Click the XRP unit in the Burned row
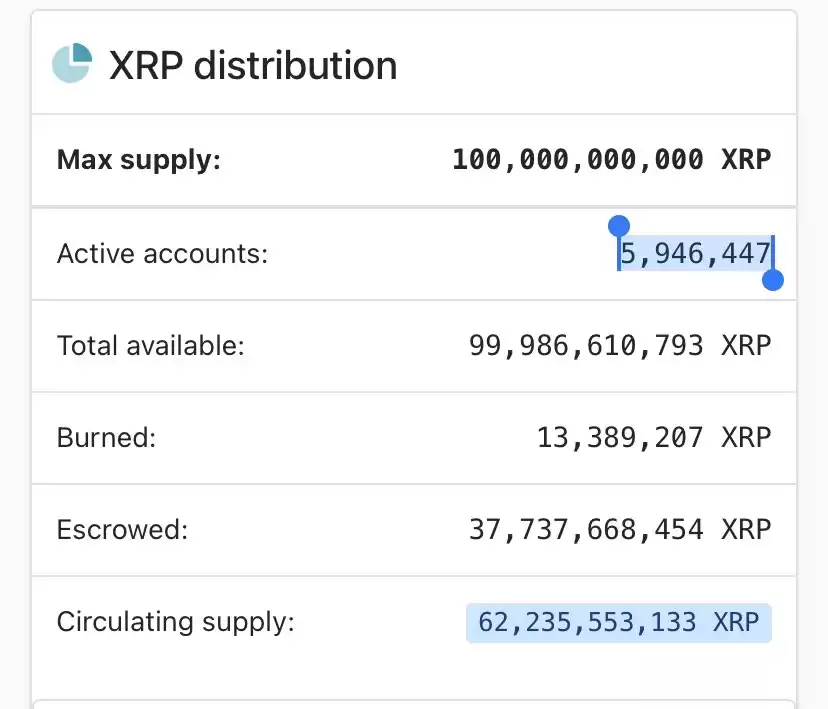Viewport: 828px width, 709px height. (x=746, y=438)
